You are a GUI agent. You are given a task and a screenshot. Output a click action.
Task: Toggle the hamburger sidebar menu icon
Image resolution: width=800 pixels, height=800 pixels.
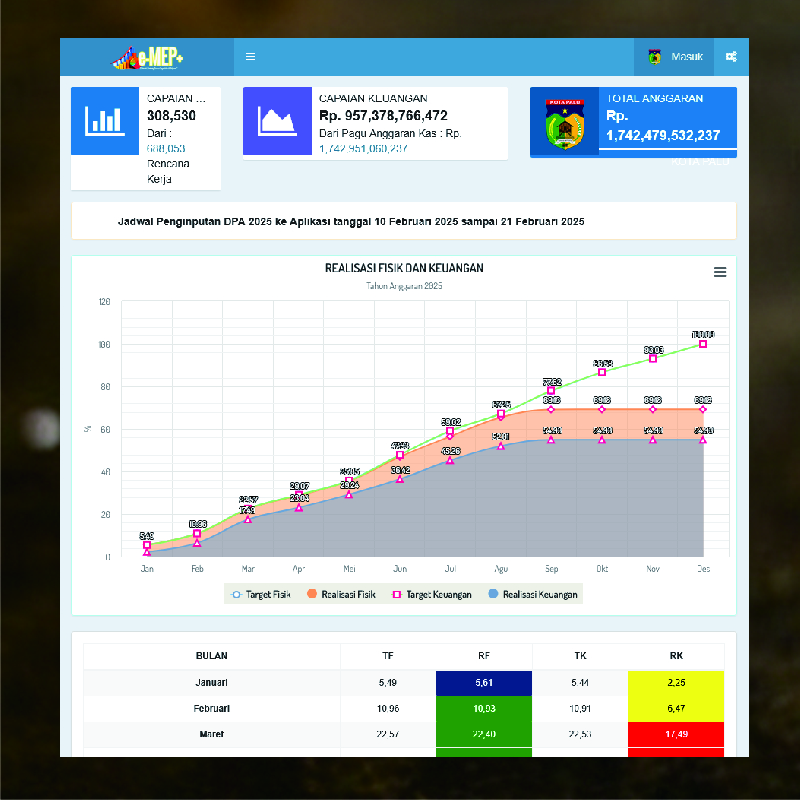tap(250, 57)
